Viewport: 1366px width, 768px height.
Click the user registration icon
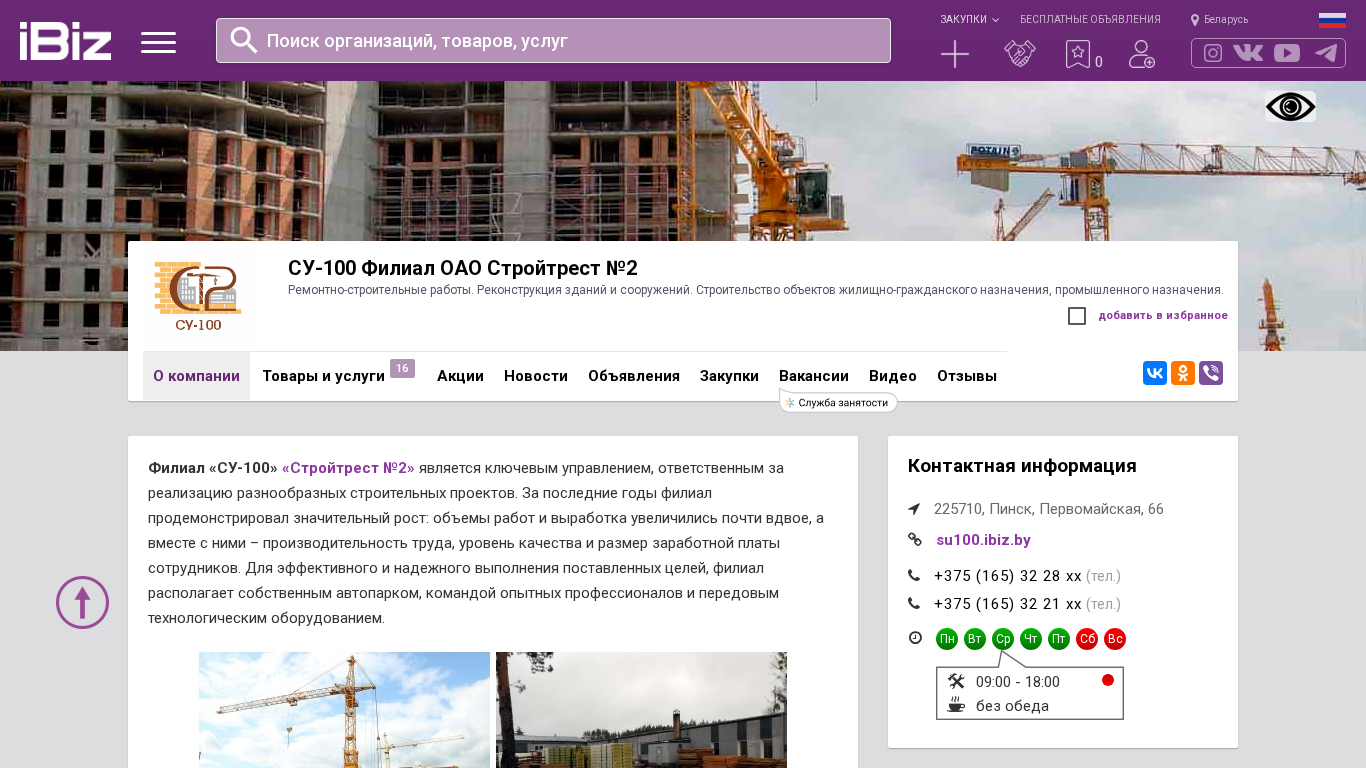click(1141, 54)
